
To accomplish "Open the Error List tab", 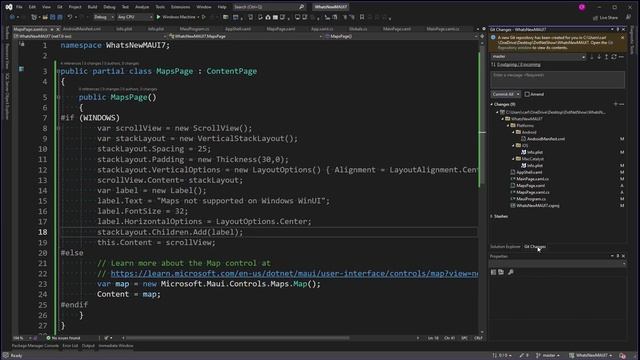I will pyautogui.click(x=70, y=346).
